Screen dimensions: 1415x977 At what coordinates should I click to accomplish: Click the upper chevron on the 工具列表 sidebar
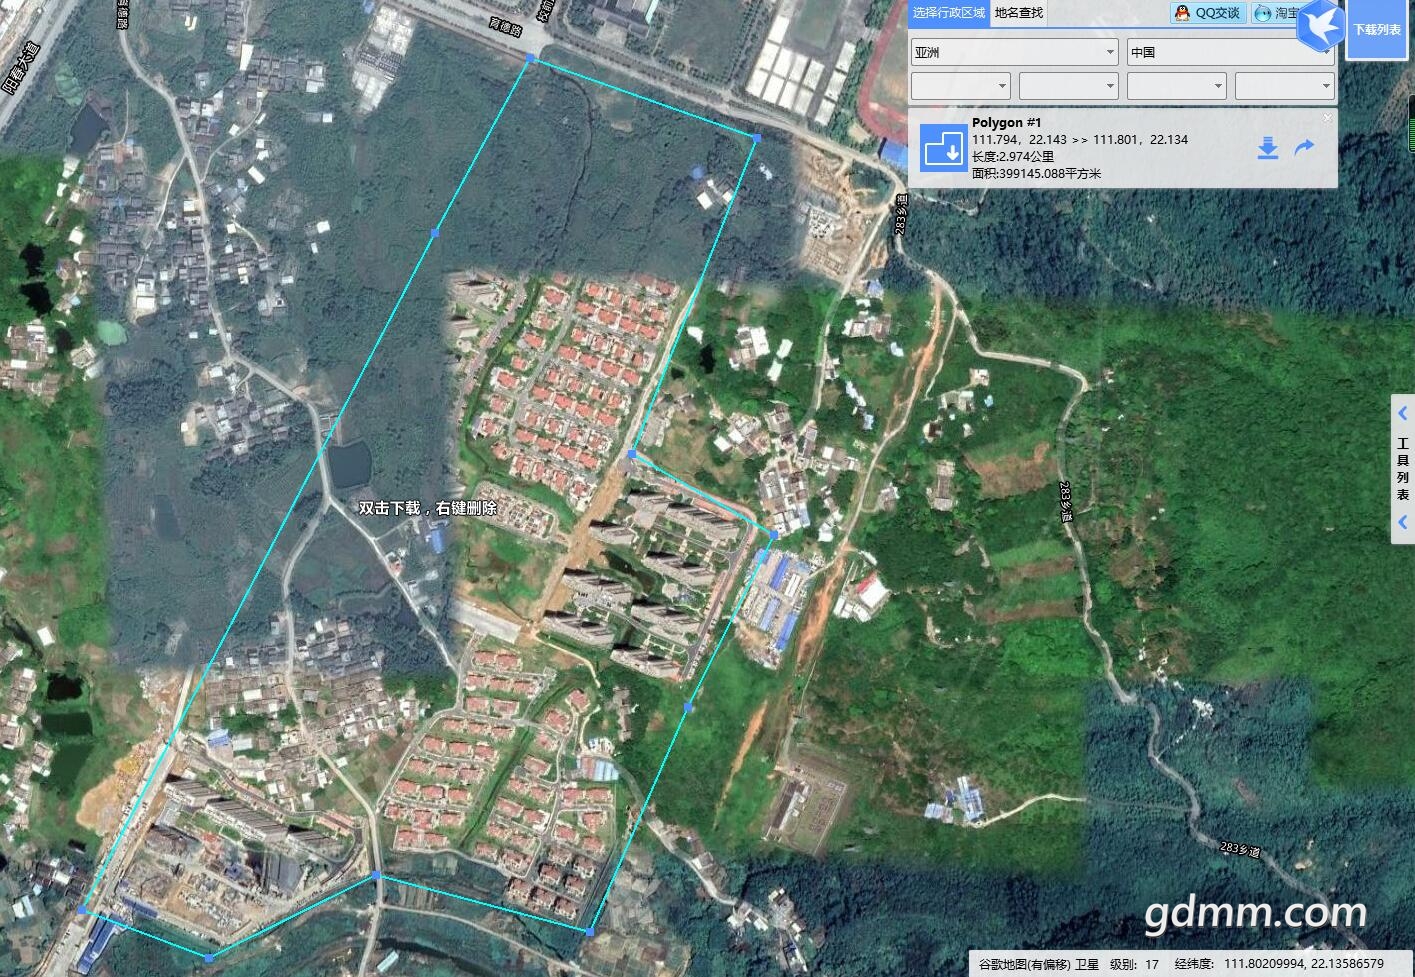pos(1403,414)
